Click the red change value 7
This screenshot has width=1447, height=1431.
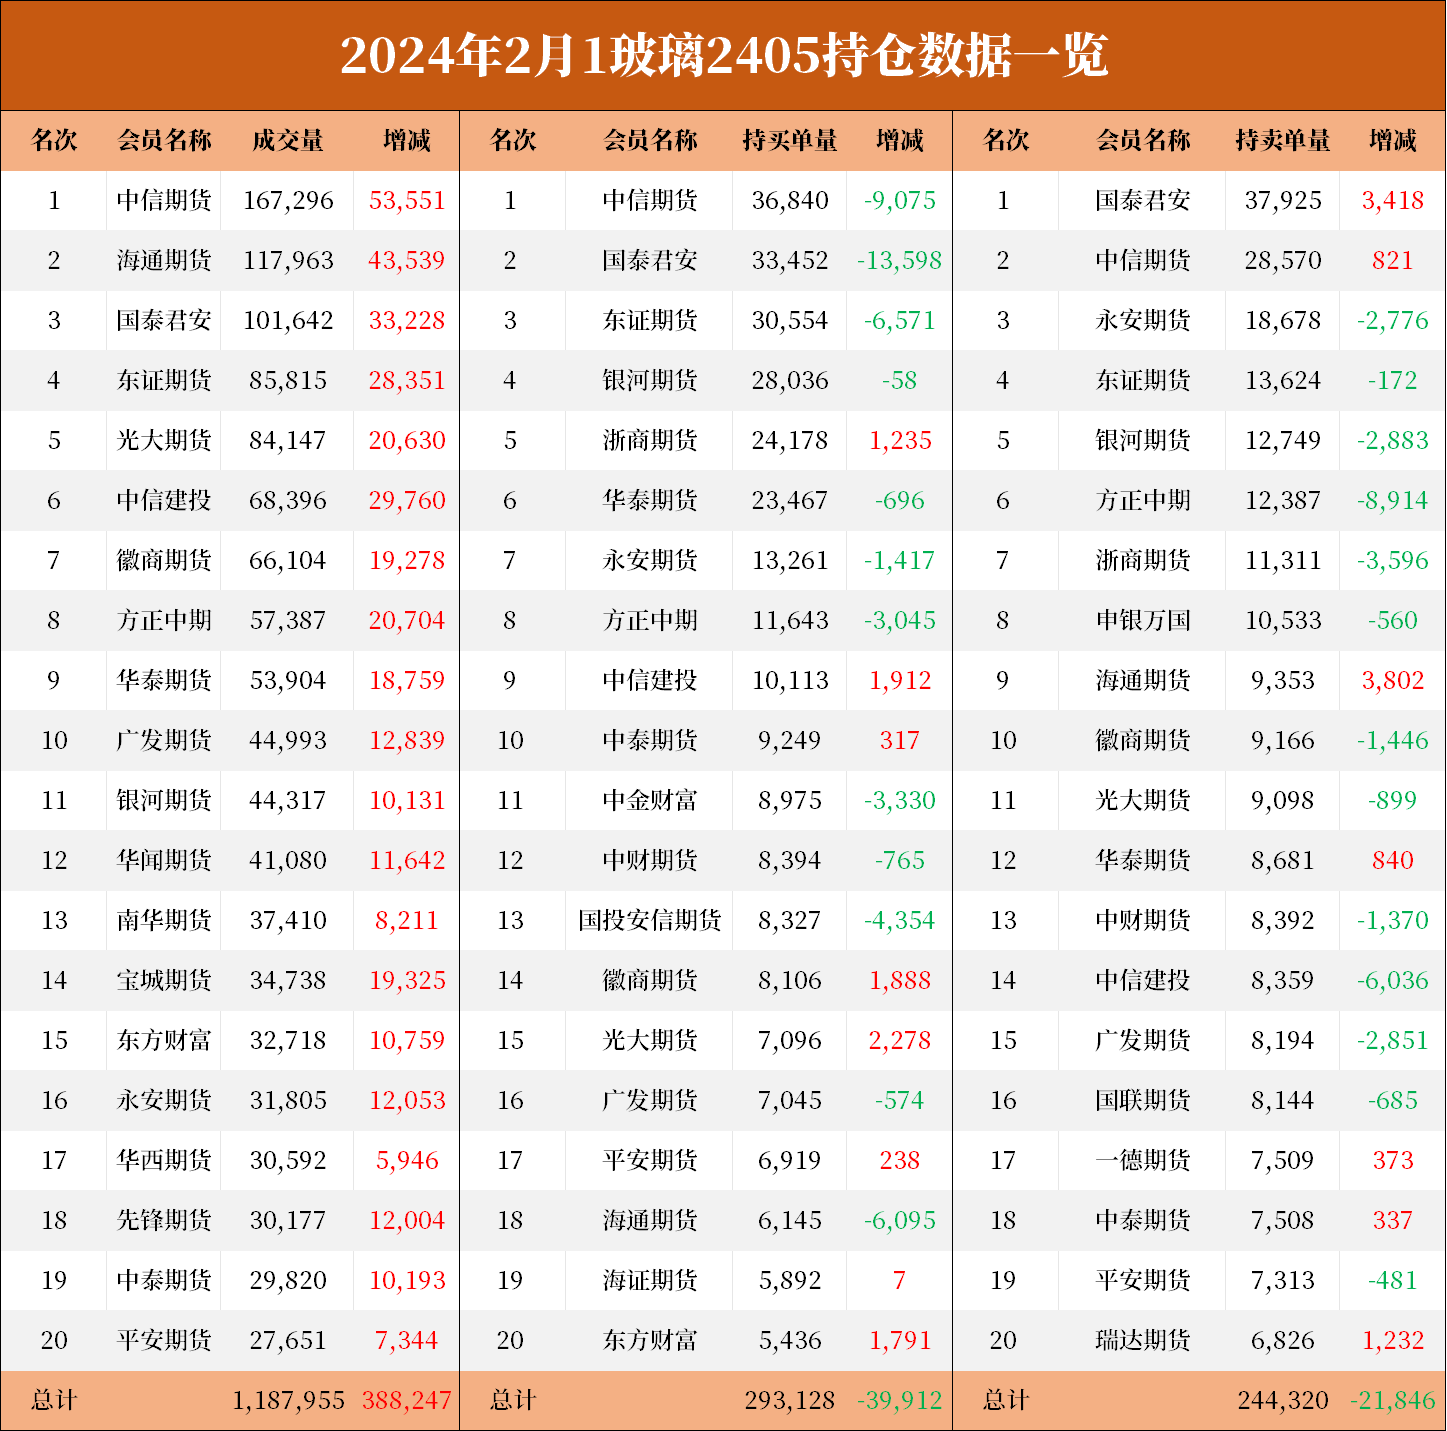click(899, 1280)
